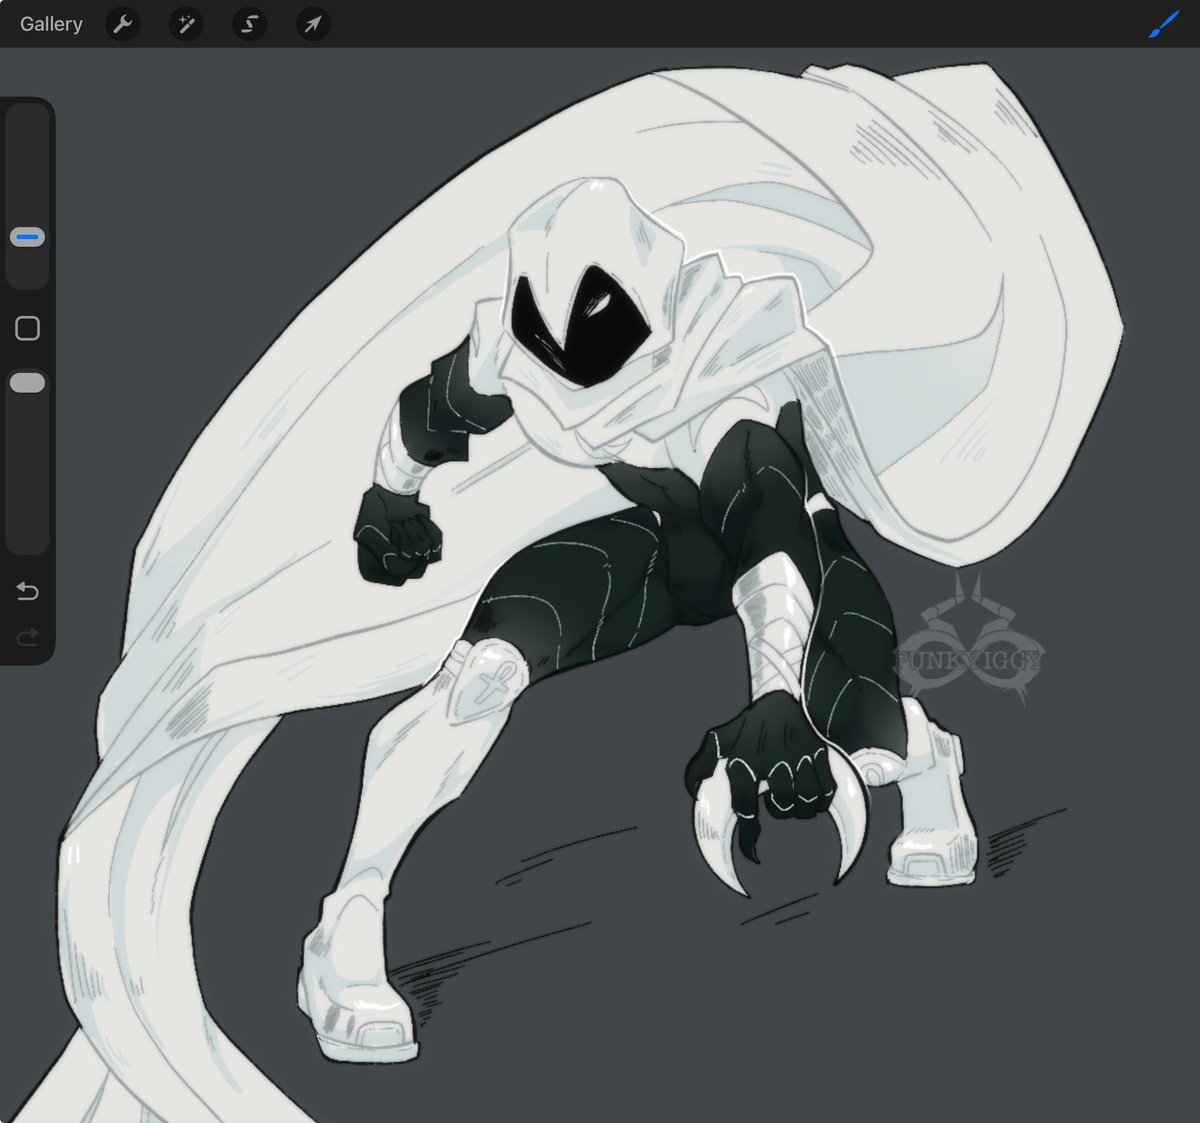Open the Gallery view
Viewport: 1200px width, 1123px height.
click(51, 24)
